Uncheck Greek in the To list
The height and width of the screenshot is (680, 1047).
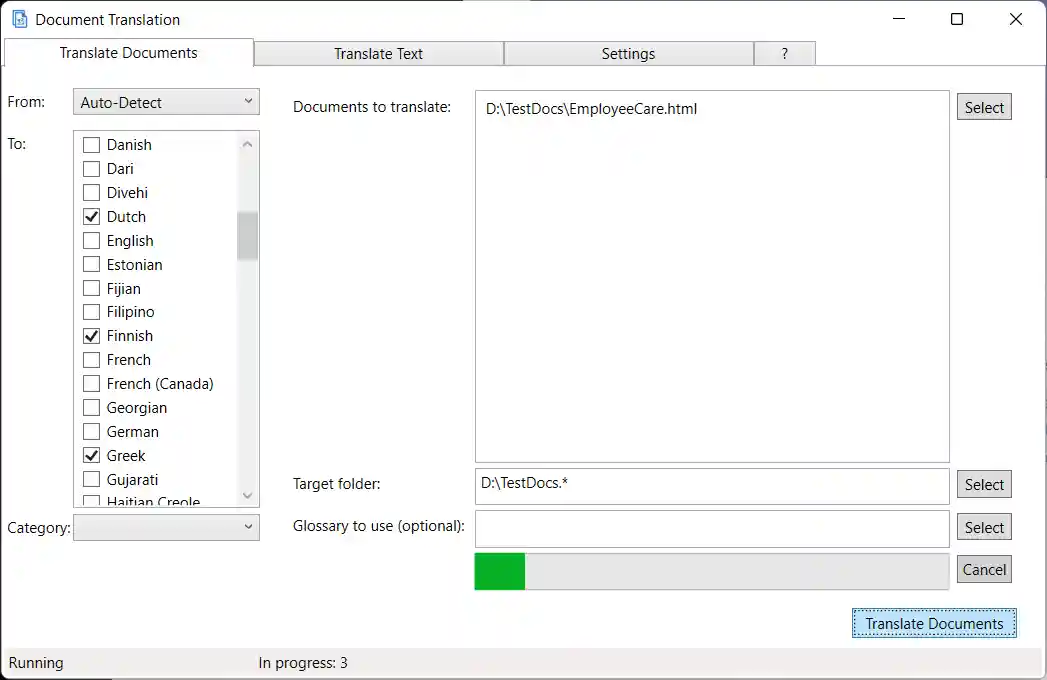click(x=90, y=455)
